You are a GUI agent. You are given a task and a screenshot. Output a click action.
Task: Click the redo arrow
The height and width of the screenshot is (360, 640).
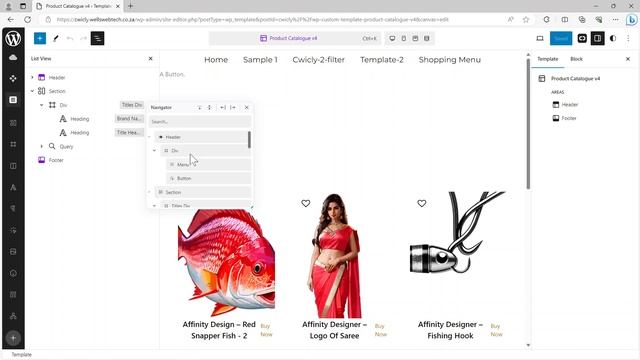pyautogui.click(x=83, y=38)
